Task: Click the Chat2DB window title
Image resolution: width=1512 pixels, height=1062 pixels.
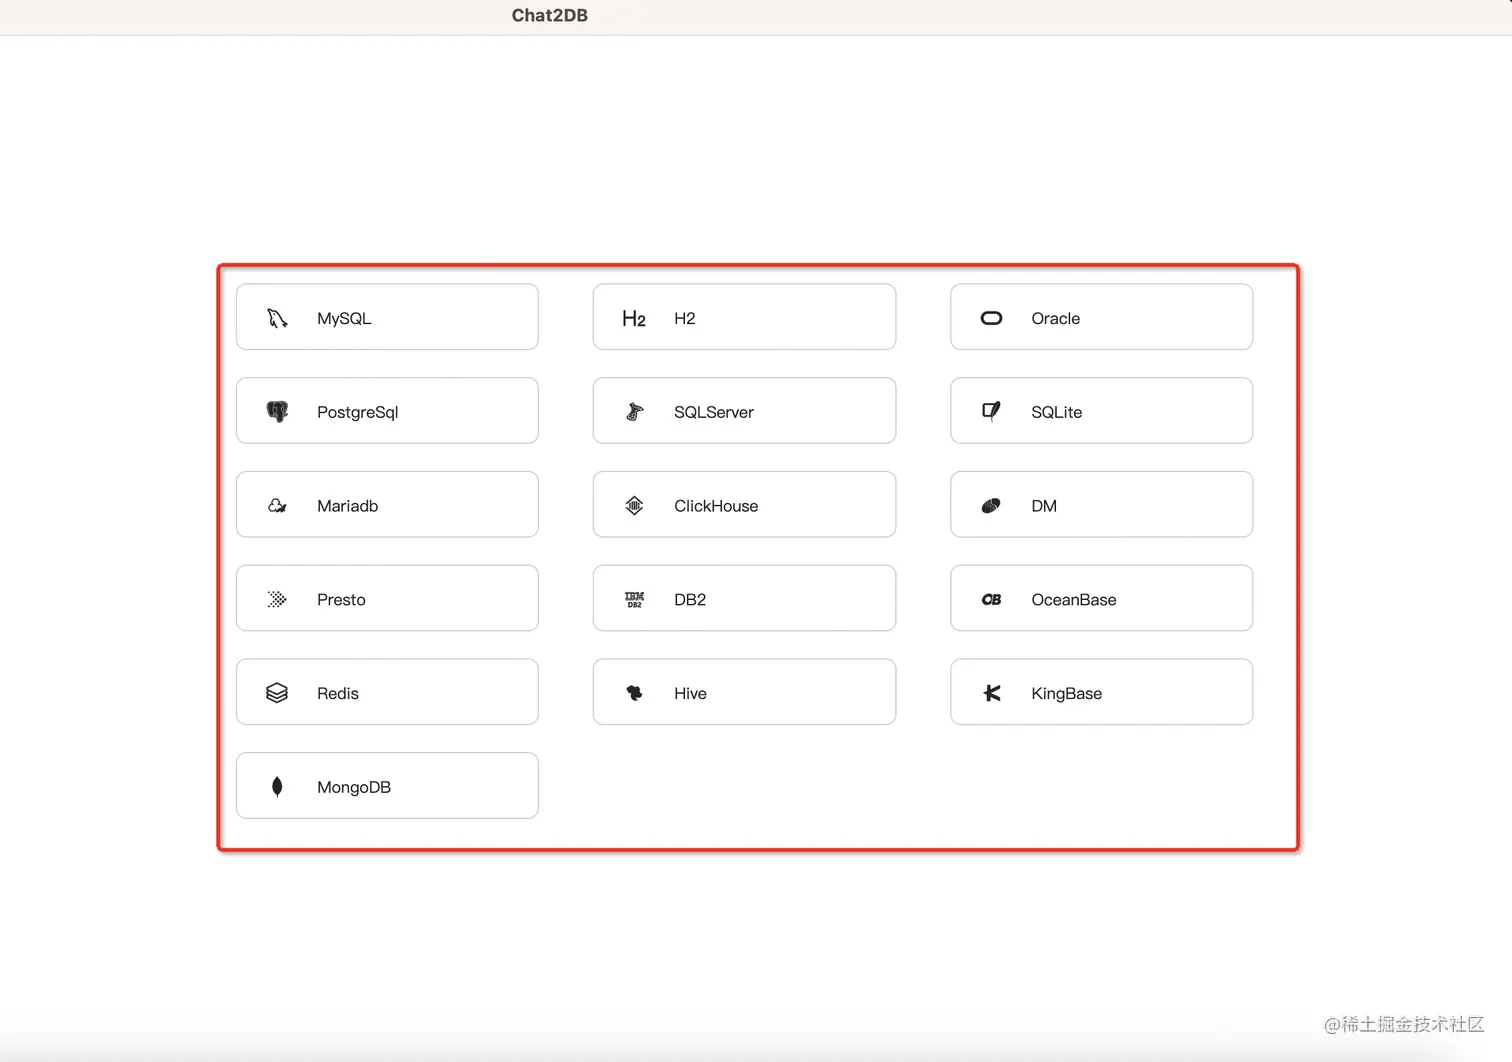Action: pyautogui.click(x=549, y=15)
